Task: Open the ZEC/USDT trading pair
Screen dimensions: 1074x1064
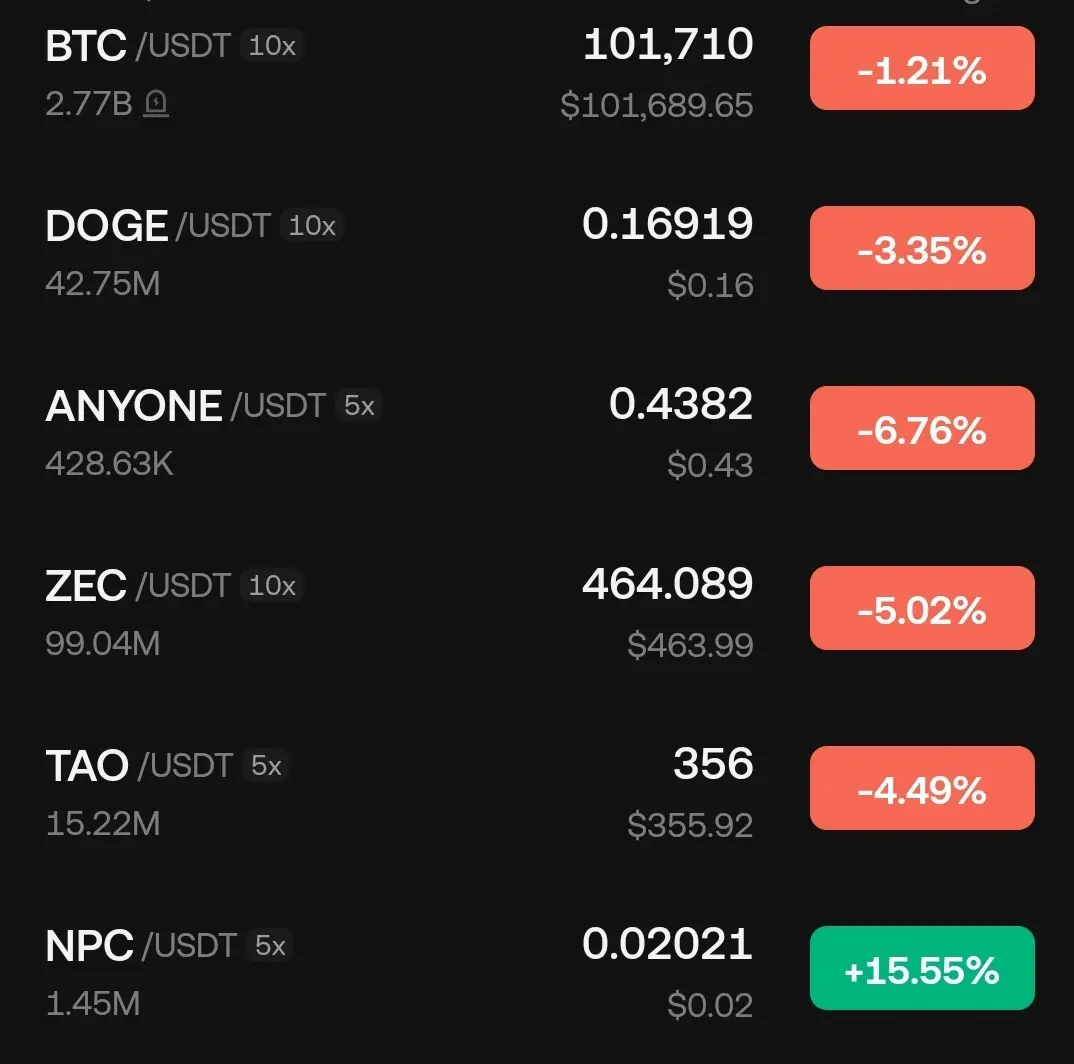Action: (x=537, y=610)
